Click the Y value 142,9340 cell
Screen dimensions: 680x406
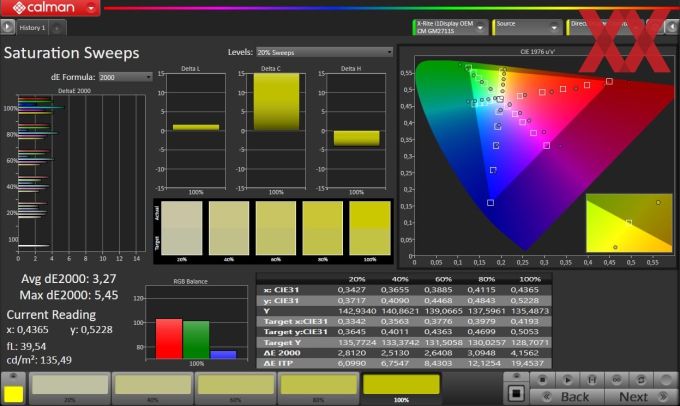[356, 311]
